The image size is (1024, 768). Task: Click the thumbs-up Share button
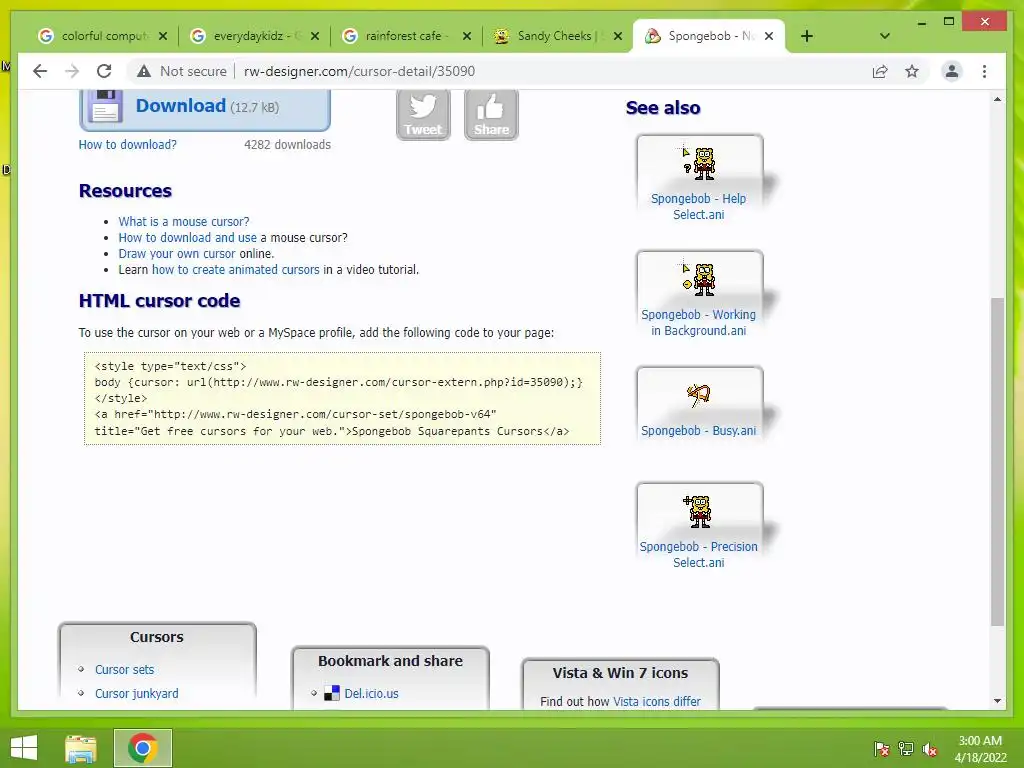pyautogui.click(x=491, y=114)
